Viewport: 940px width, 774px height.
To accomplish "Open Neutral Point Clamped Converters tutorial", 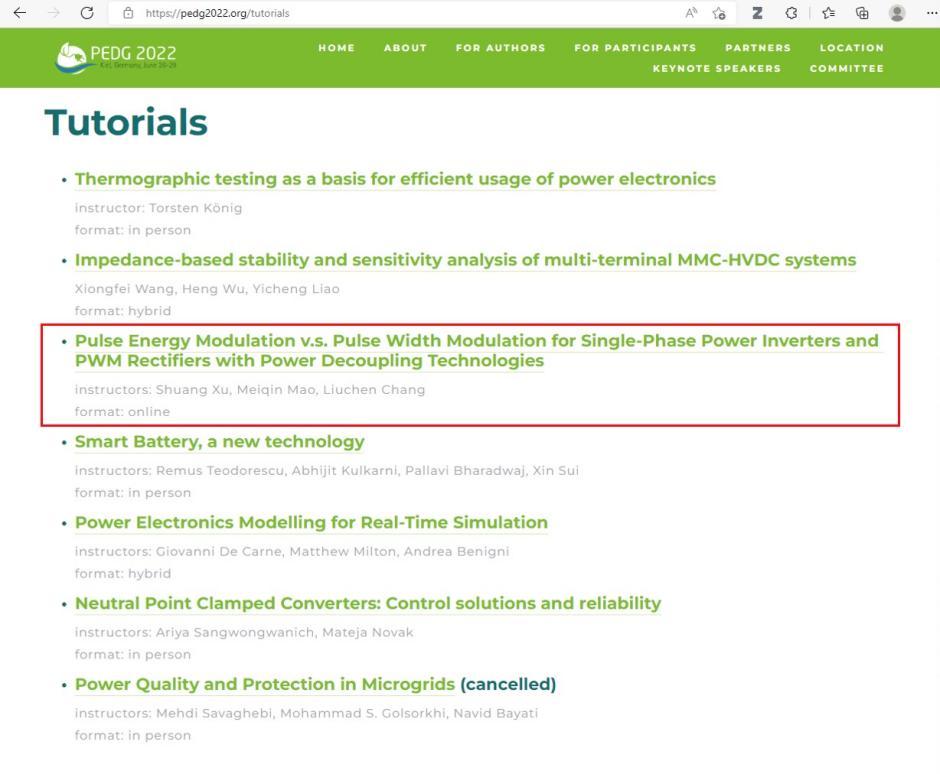I will (x=367, y=603).
